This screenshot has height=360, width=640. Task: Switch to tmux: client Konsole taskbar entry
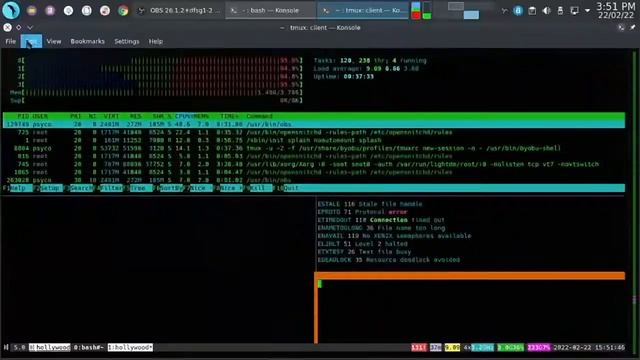[363, 11]
